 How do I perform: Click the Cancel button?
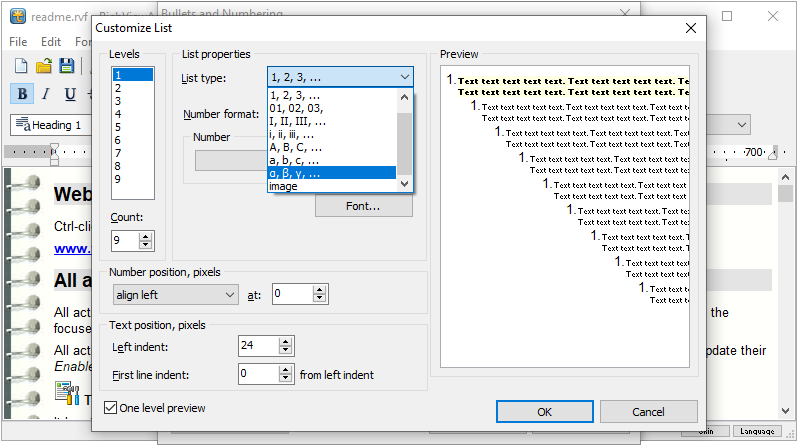point(647,411)
